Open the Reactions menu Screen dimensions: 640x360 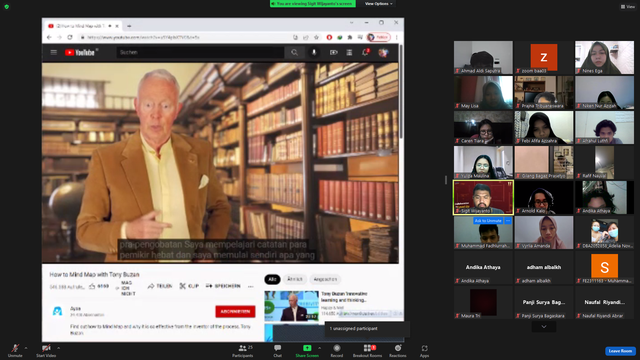(x=398, y=351)
